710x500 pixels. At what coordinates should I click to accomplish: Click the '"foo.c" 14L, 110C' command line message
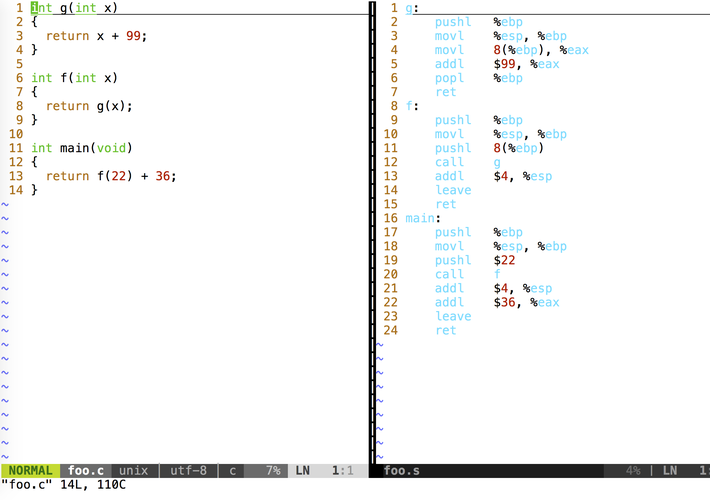tap(64, 486)
